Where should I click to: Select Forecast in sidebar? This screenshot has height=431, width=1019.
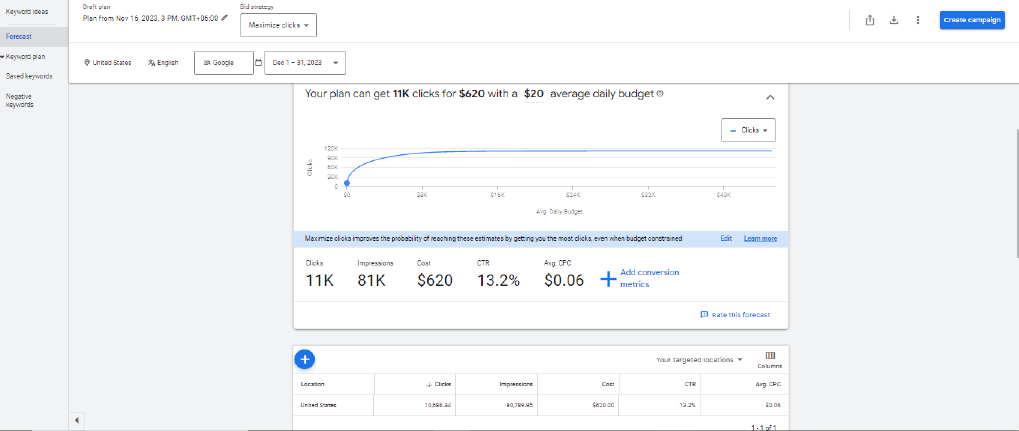pyautogui.click(x=34, y=36)
